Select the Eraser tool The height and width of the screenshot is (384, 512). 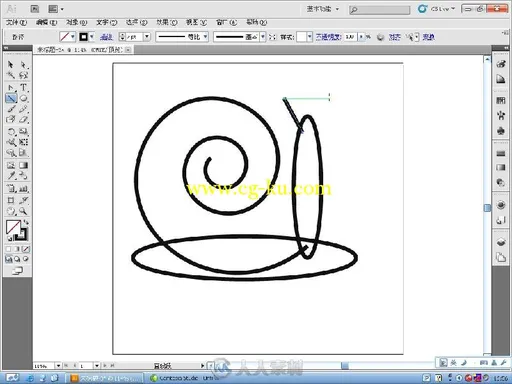pyautogui.click(x=23, y=119)
